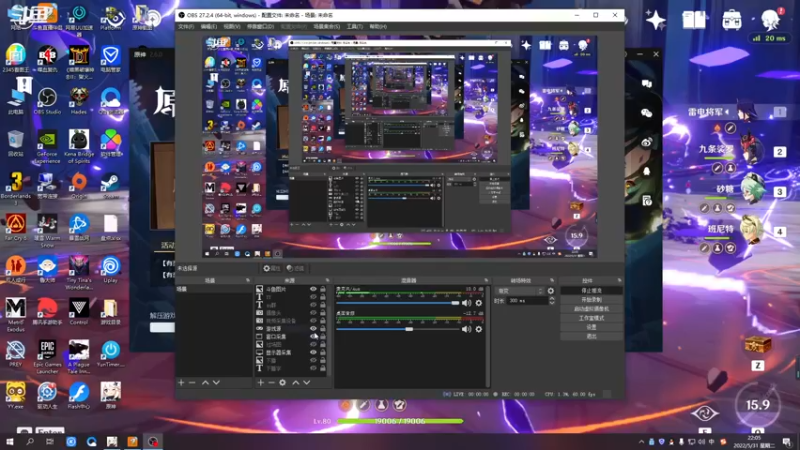Move scene down with the arrow icon
Screen dimensions: 800x450
click(x=216, y=382)
